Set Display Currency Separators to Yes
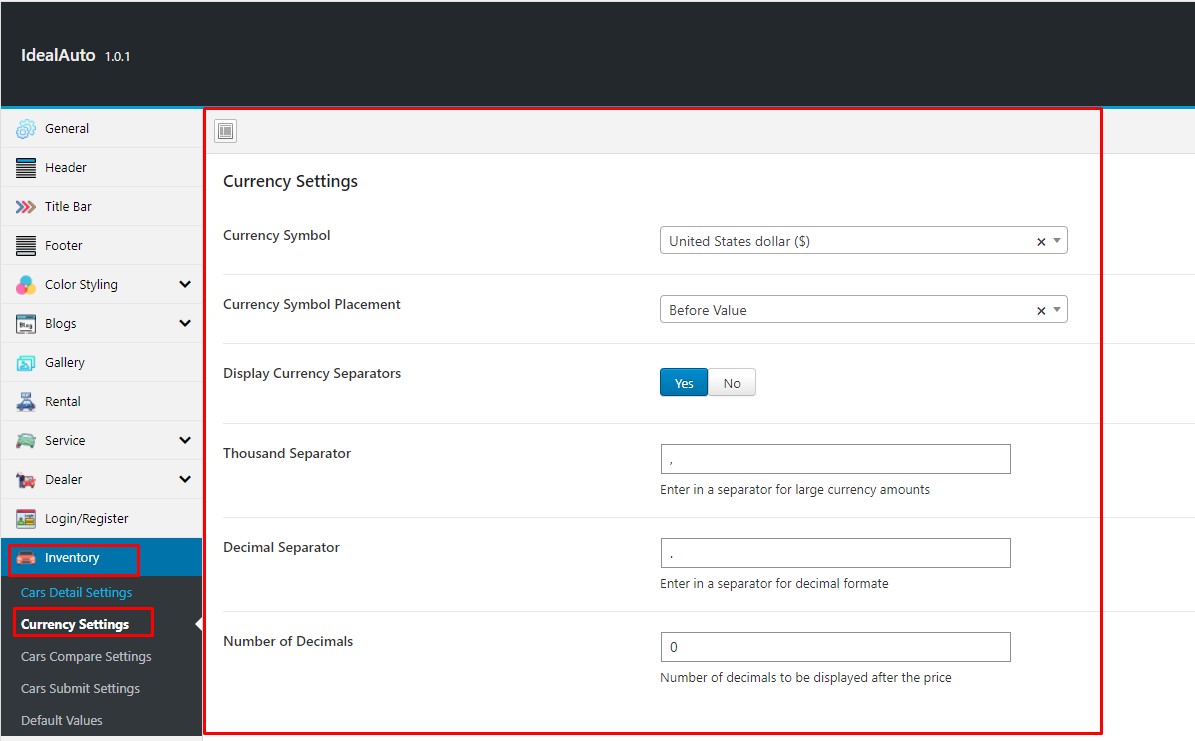The height and width of the screenshot is (741, 1195). point(684,383)
